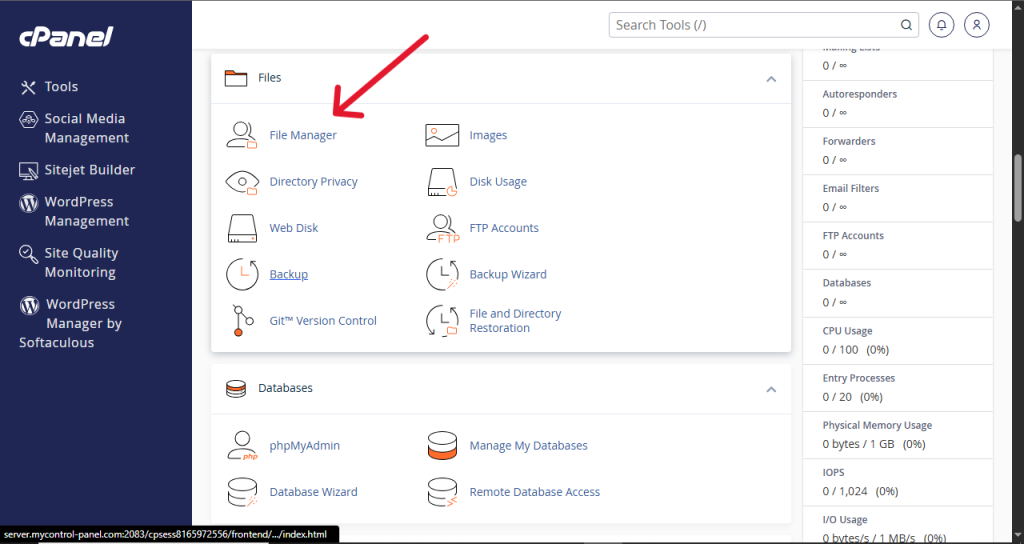
Task: Click the Remote Database Access icon
Action: point(442,492)
